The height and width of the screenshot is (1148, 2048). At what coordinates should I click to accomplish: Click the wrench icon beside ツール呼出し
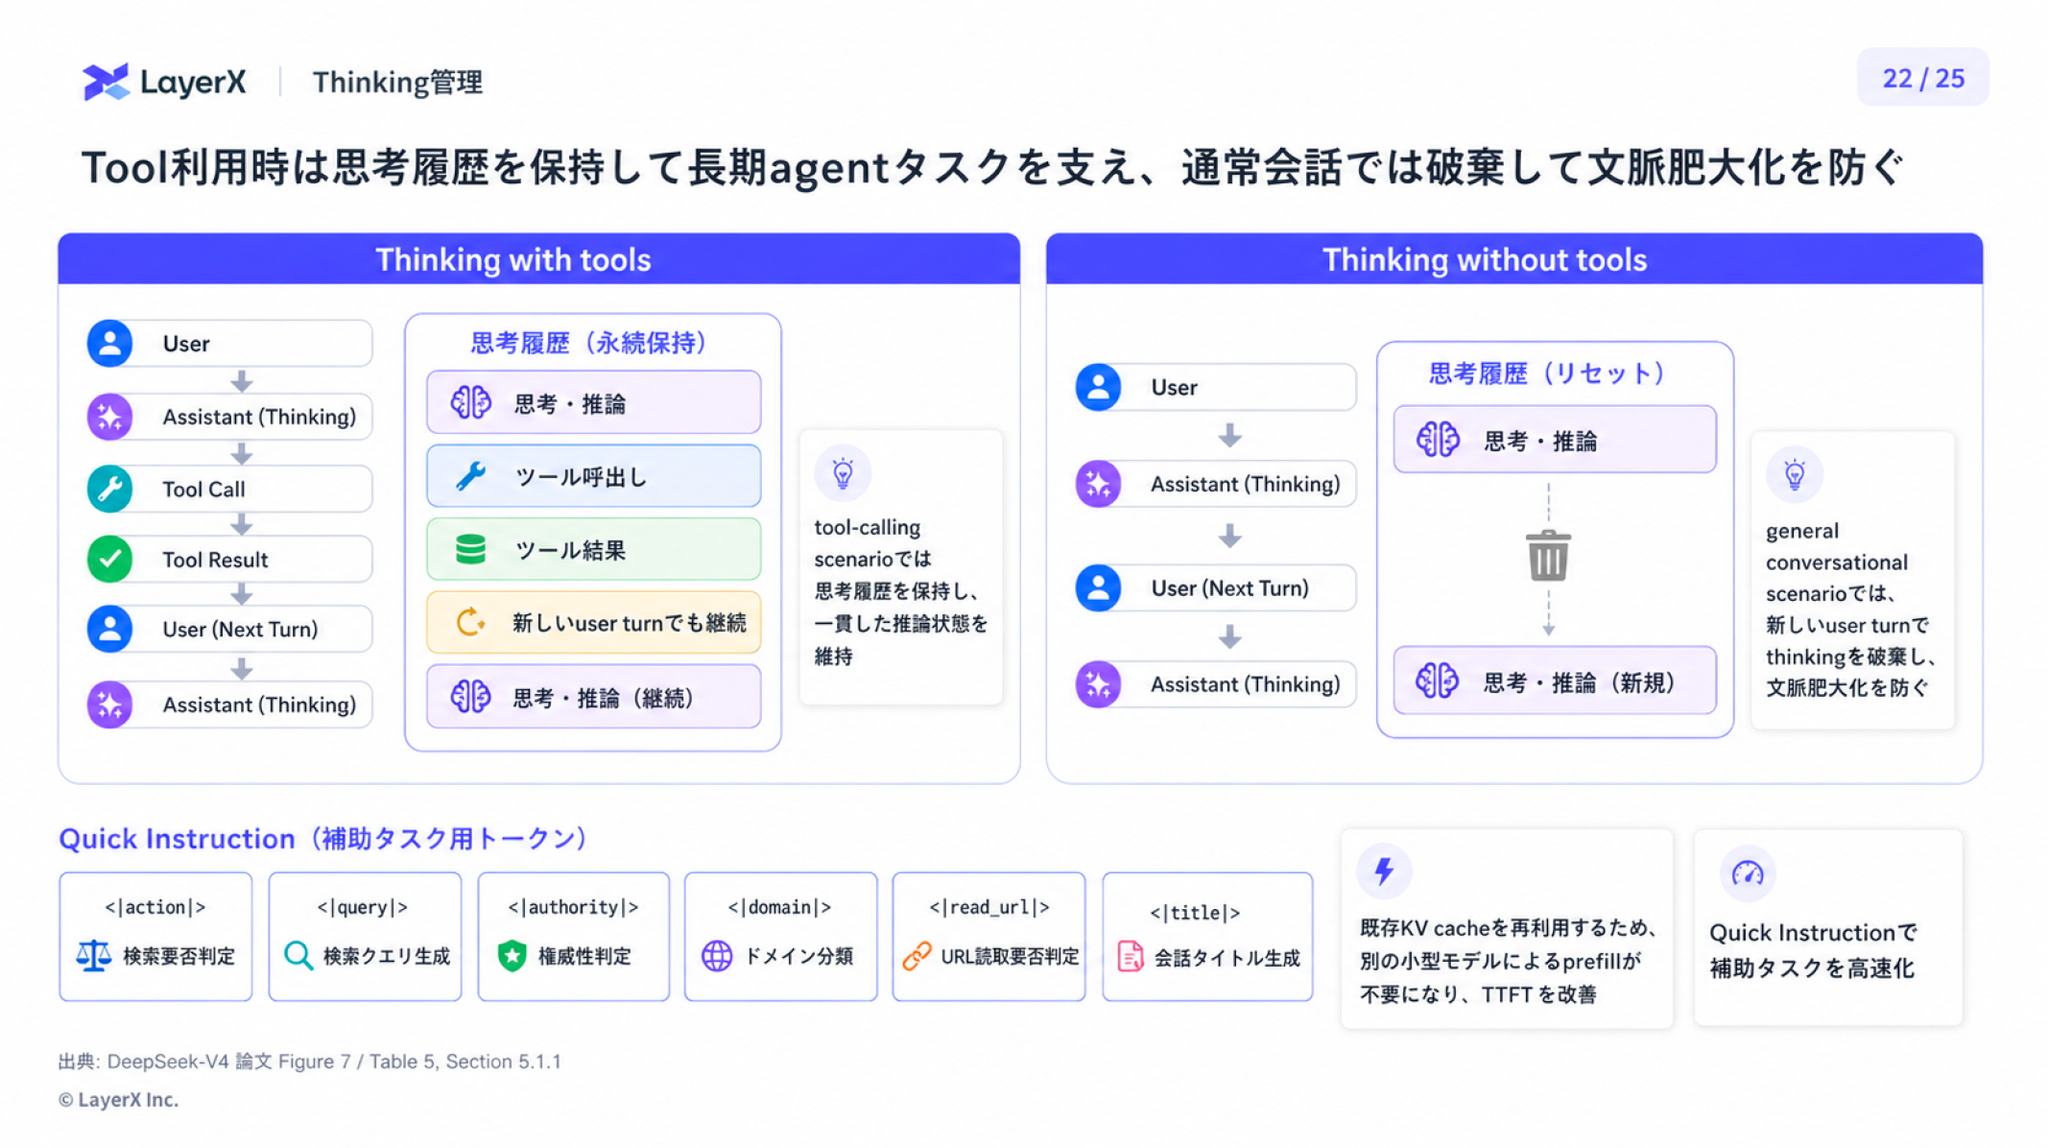[x=471, y=477]
